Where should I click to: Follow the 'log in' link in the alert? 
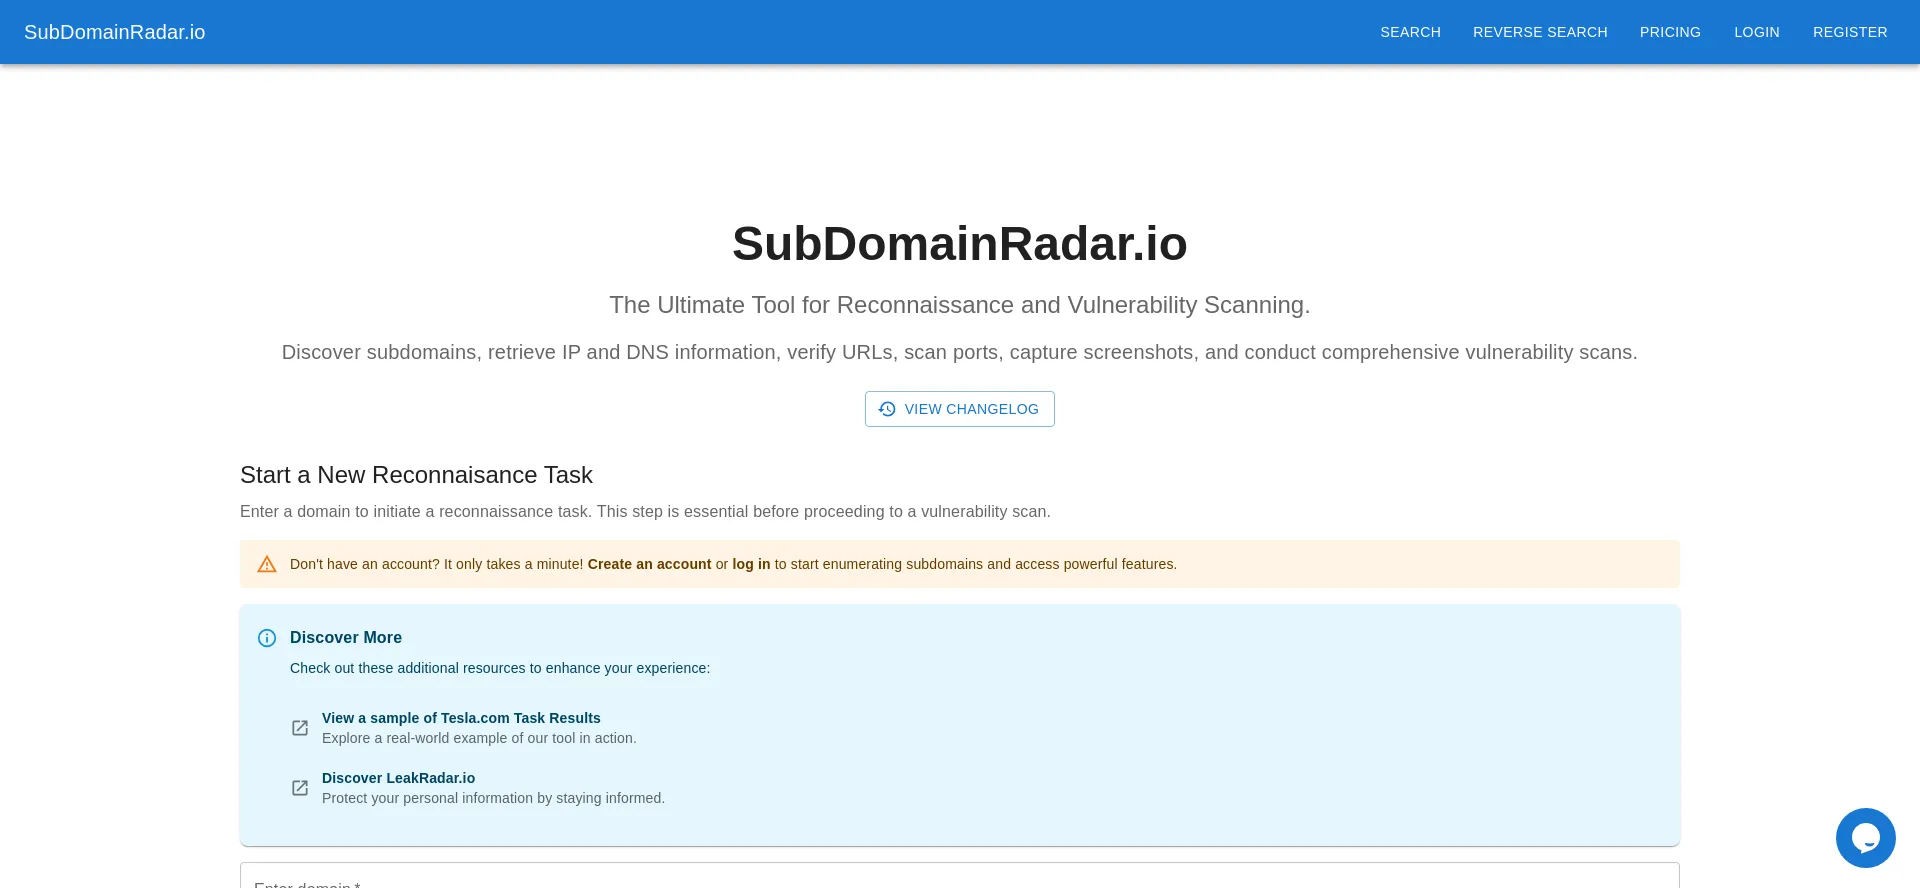[x=751, y=564]
